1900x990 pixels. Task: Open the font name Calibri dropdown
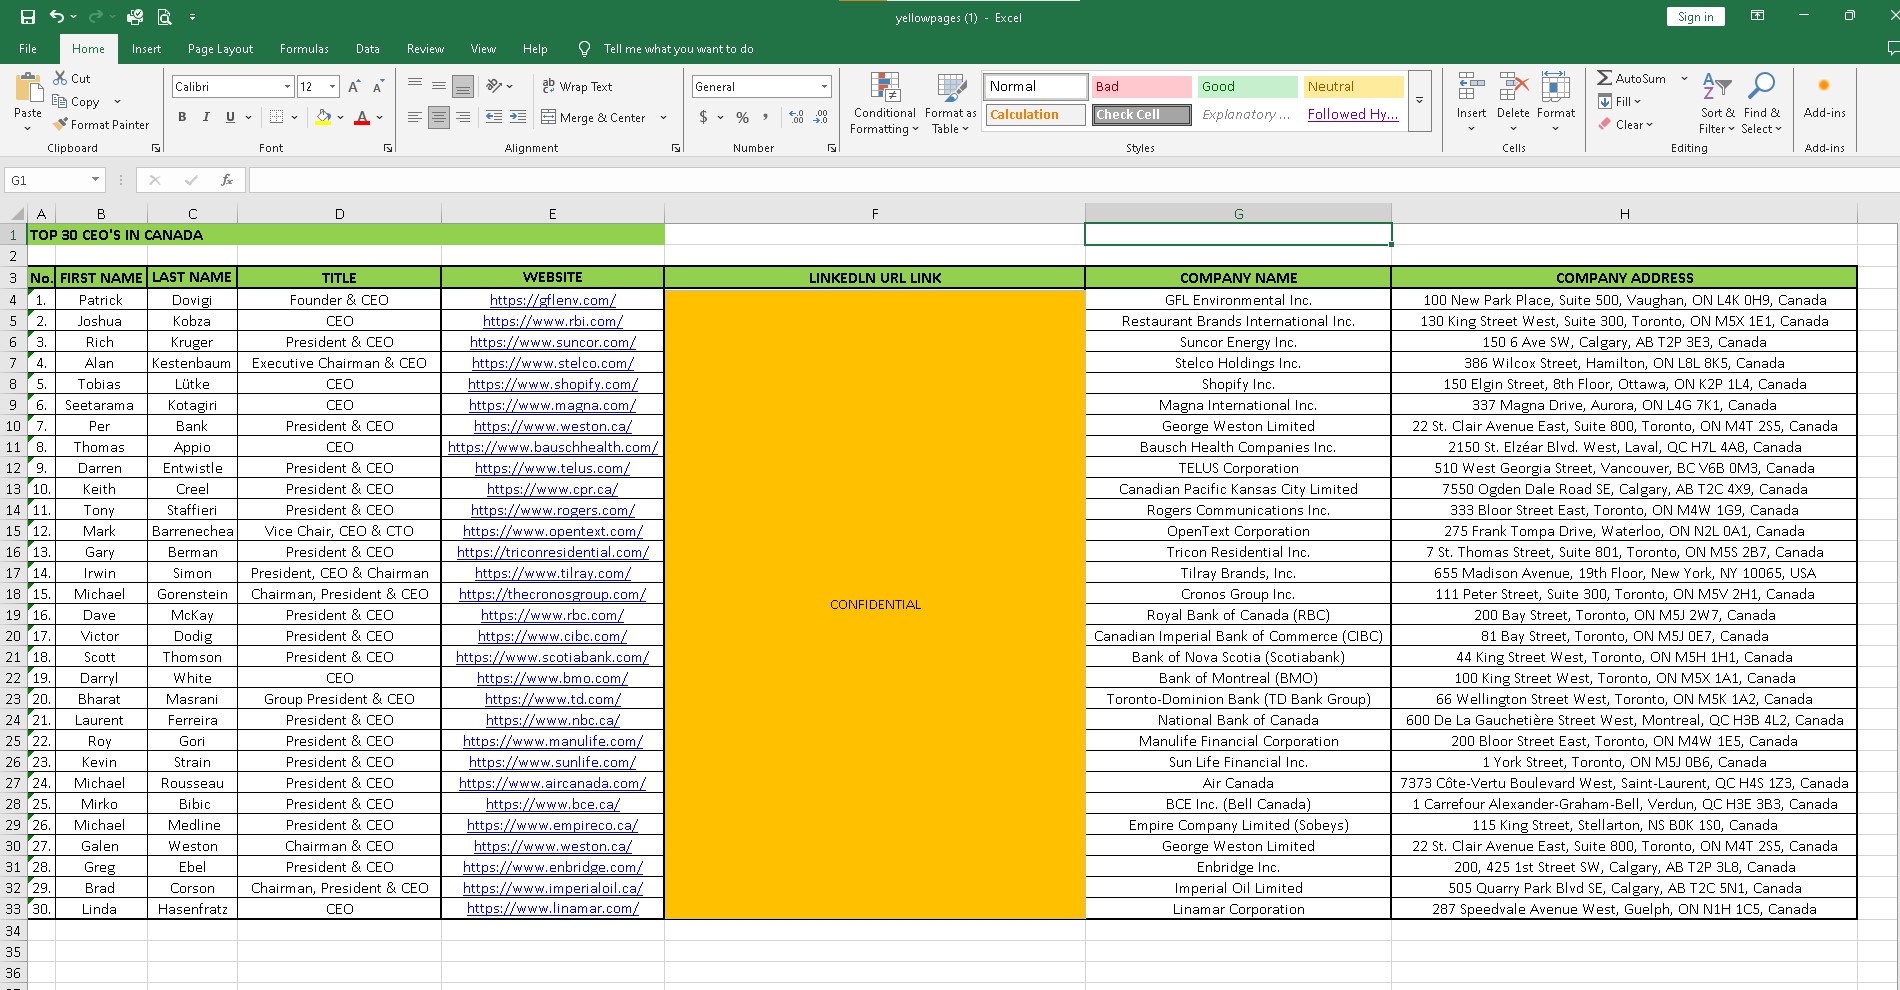click(287, 87)
